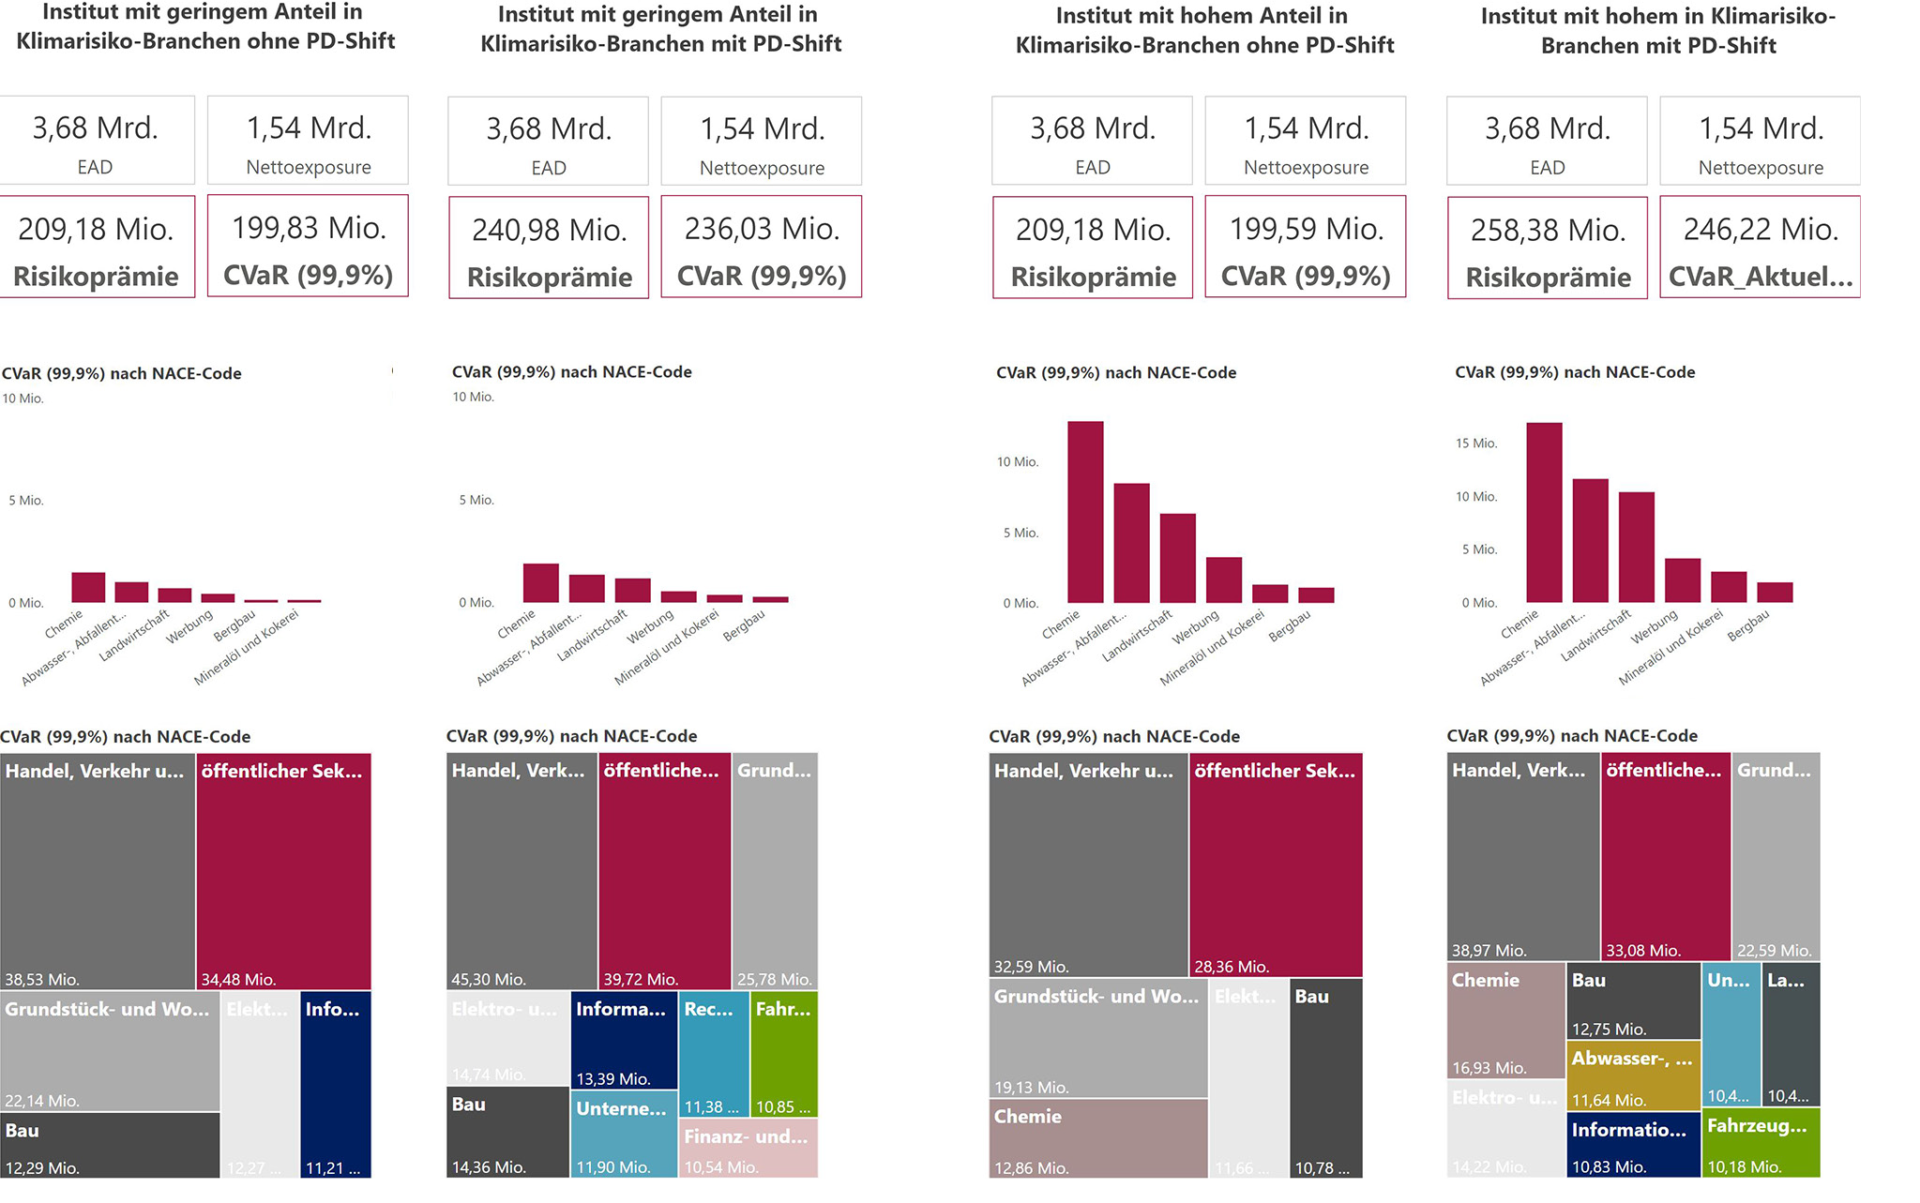
Task: Select the Bau tile showing 12,29 Mio.
Action: pos(110,1146)
